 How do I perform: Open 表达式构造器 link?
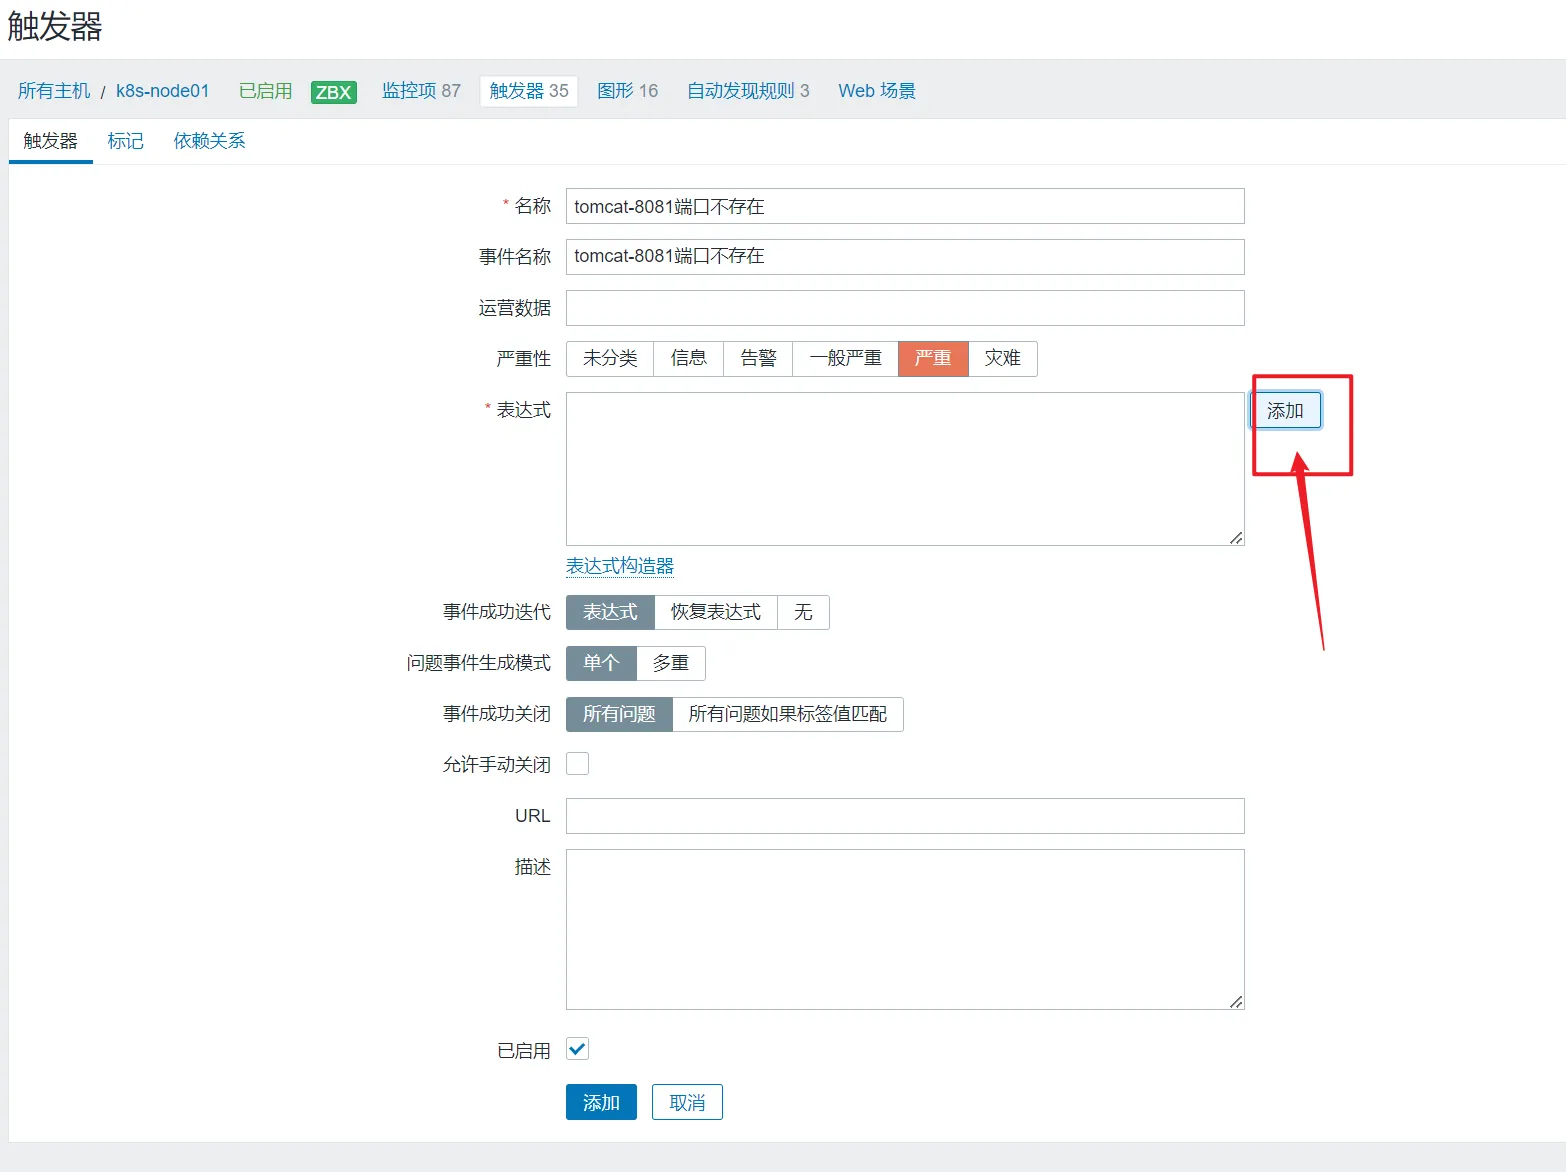619,566
